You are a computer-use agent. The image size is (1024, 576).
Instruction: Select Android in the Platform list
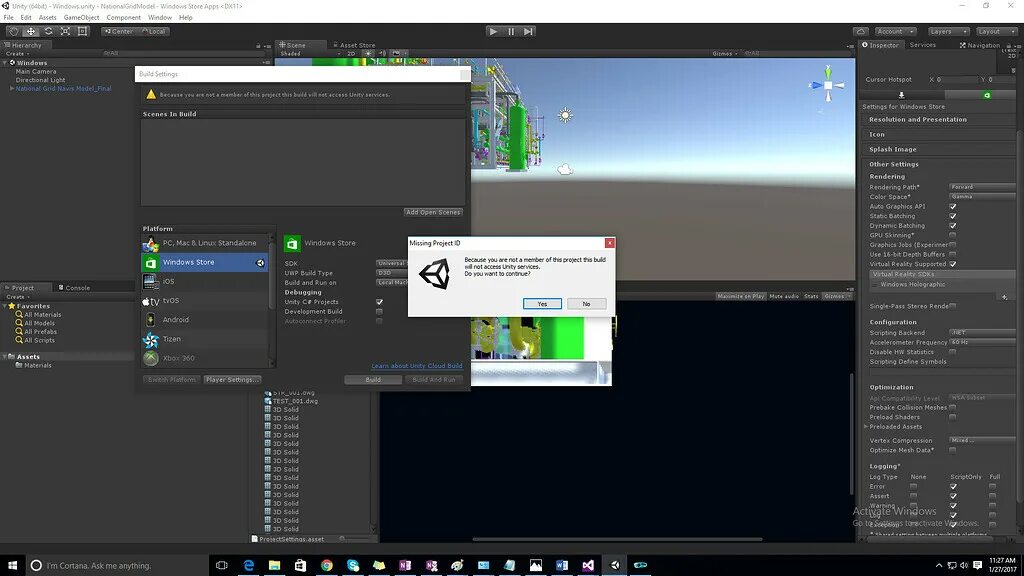(x=205, y=319)
